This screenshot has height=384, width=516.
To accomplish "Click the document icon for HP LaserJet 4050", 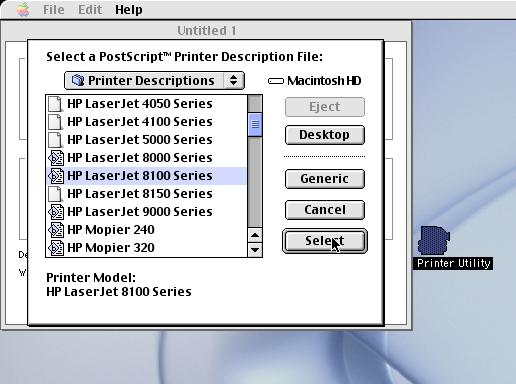I will [x=55, y=104].
